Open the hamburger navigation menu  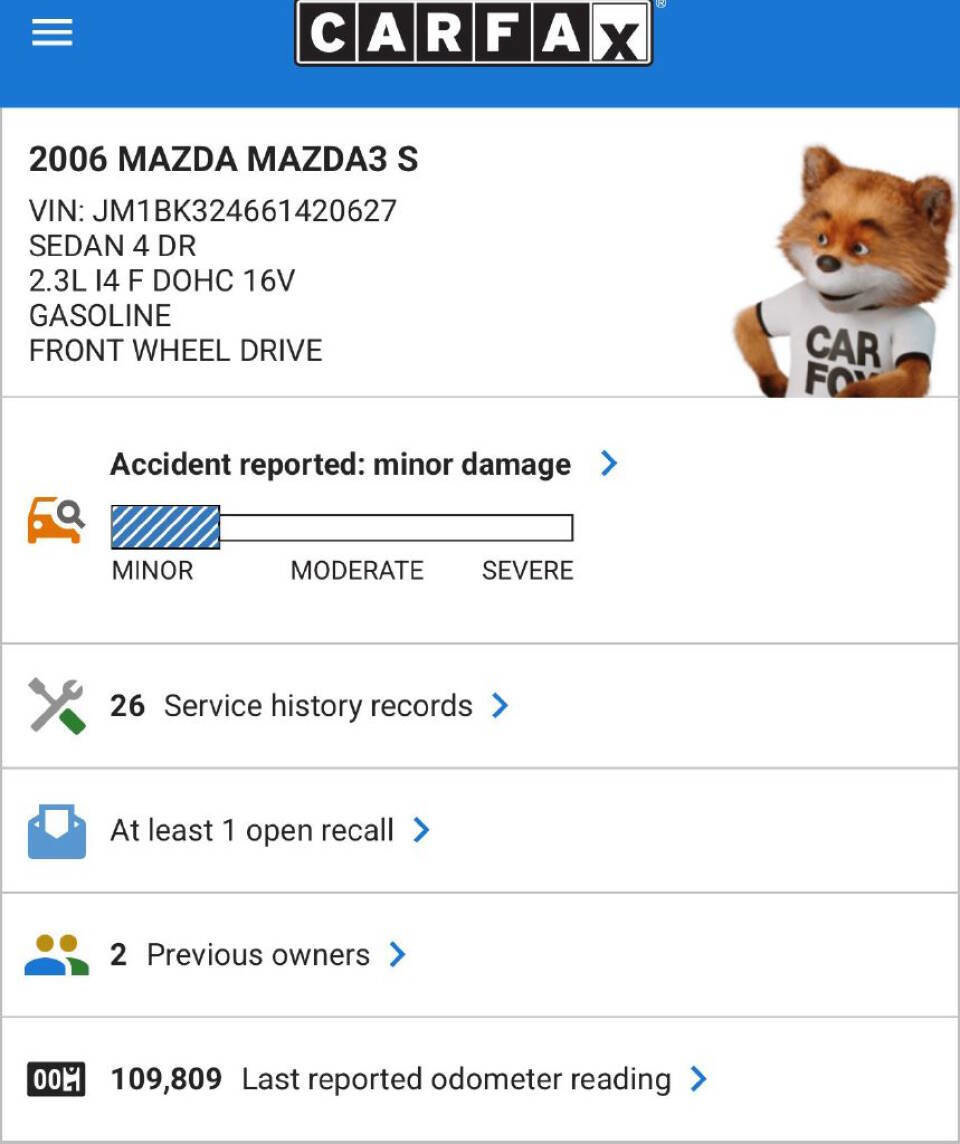click(51, 32)
